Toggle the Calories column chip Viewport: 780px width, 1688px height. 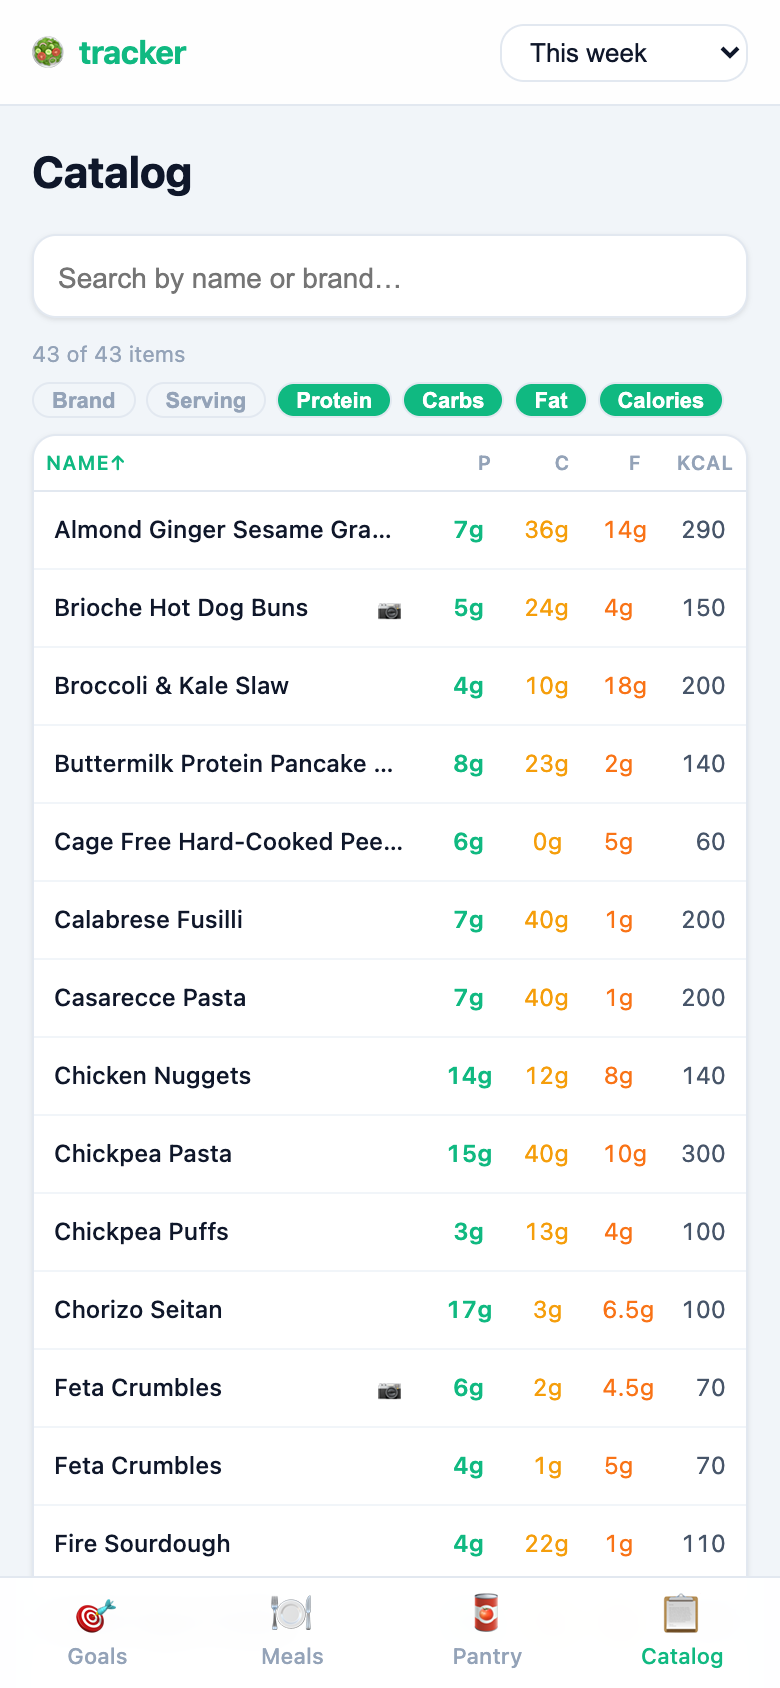point(660,401)
